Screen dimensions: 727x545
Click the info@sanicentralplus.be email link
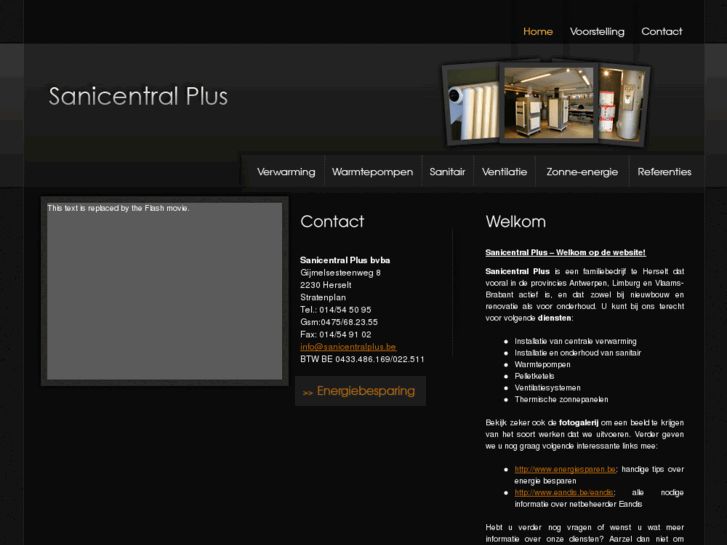(x=348, y=347)
